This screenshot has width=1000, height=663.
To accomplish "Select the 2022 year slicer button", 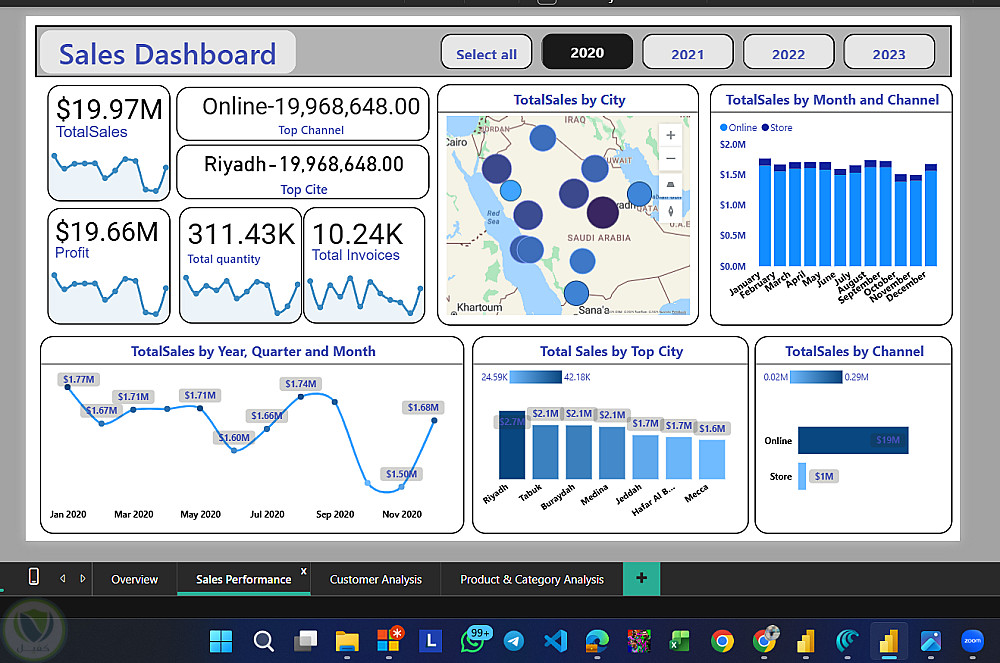I will 788,52.
